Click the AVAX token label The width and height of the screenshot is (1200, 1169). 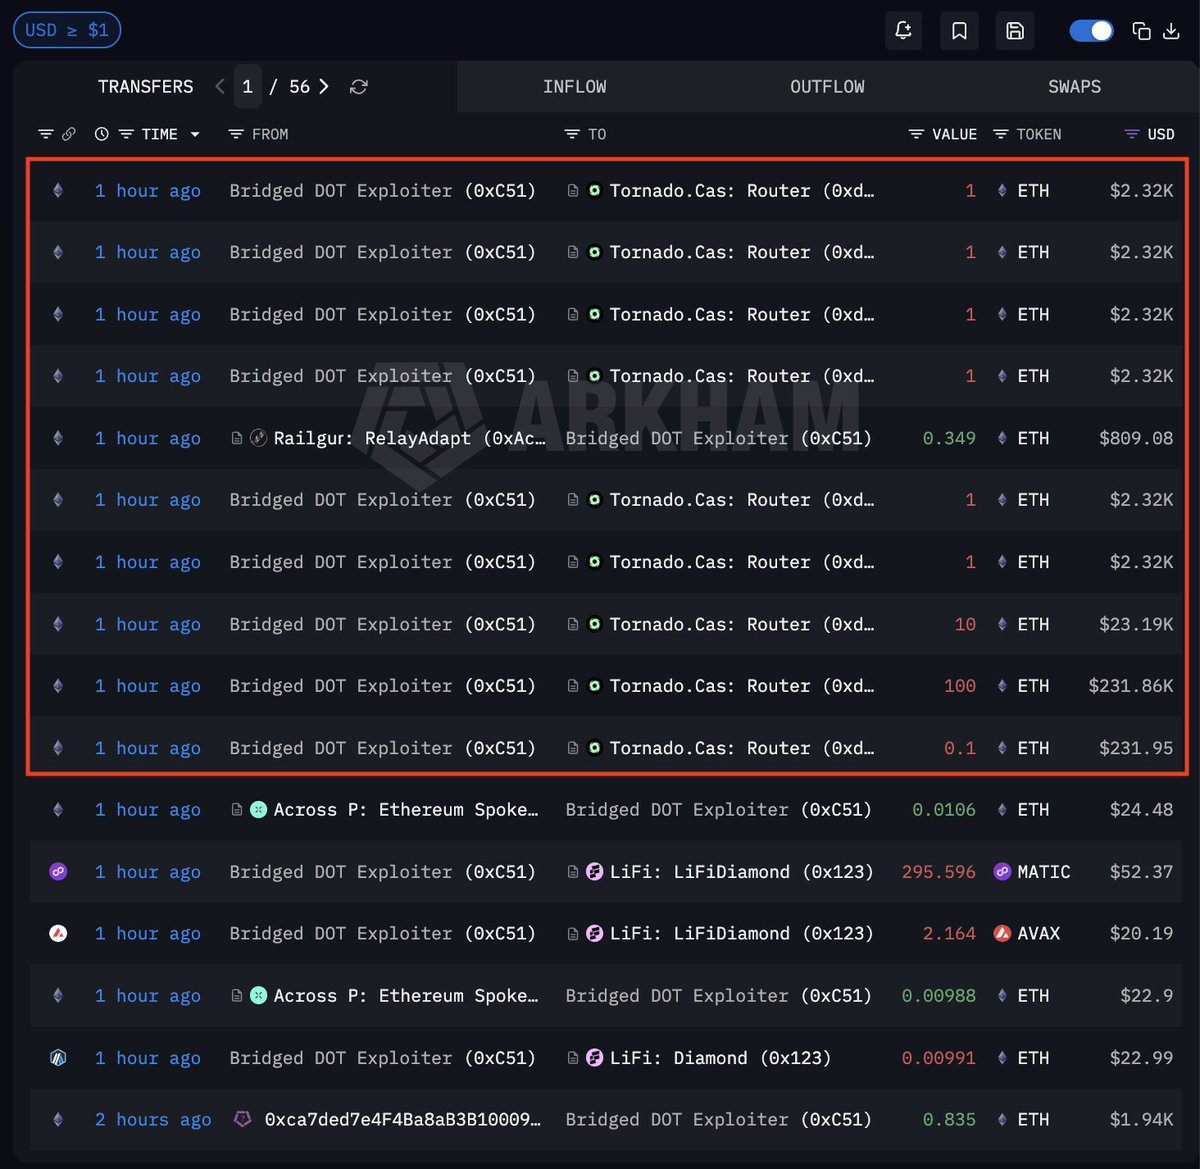tap(1039, 934)
